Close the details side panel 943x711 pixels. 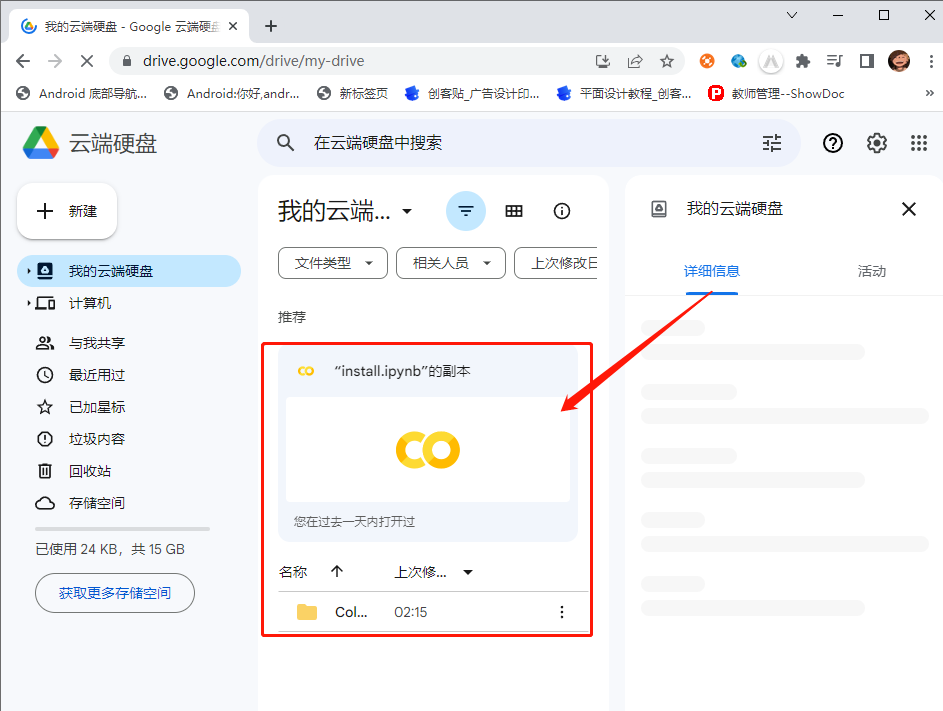click(x=909, y=209)
